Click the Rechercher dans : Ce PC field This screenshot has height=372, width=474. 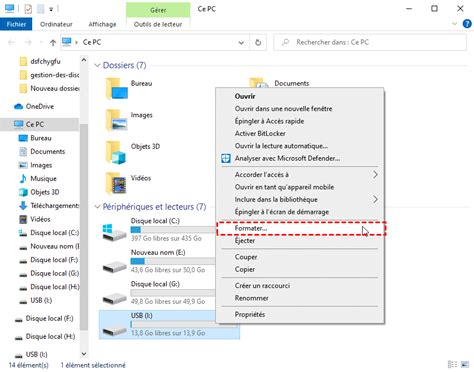[370, 42]
